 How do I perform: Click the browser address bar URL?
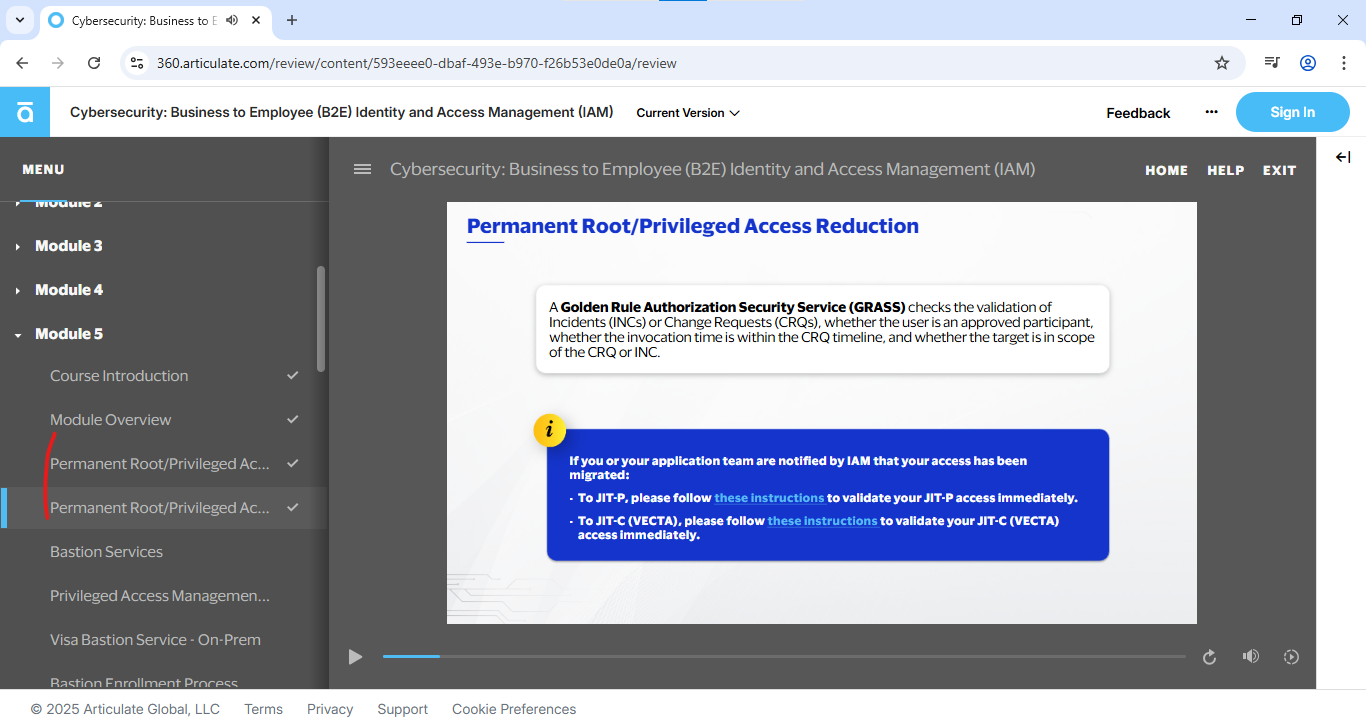pyautogui.click(x=417, y=63)
